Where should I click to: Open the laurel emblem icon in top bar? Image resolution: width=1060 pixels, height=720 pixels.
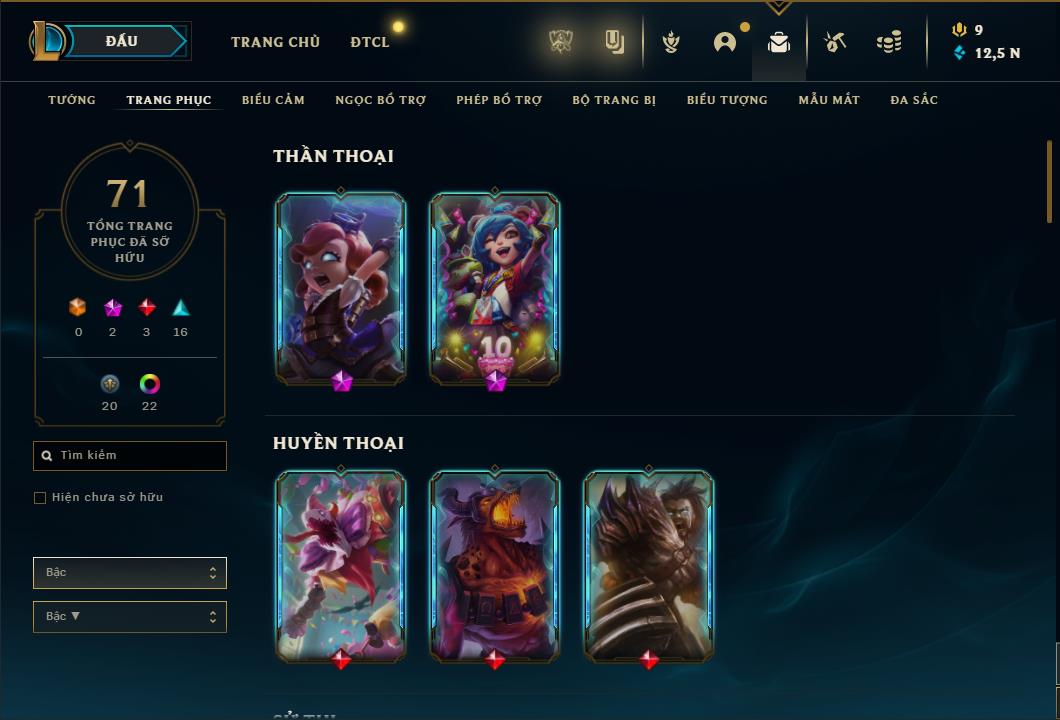pos(671,42)
